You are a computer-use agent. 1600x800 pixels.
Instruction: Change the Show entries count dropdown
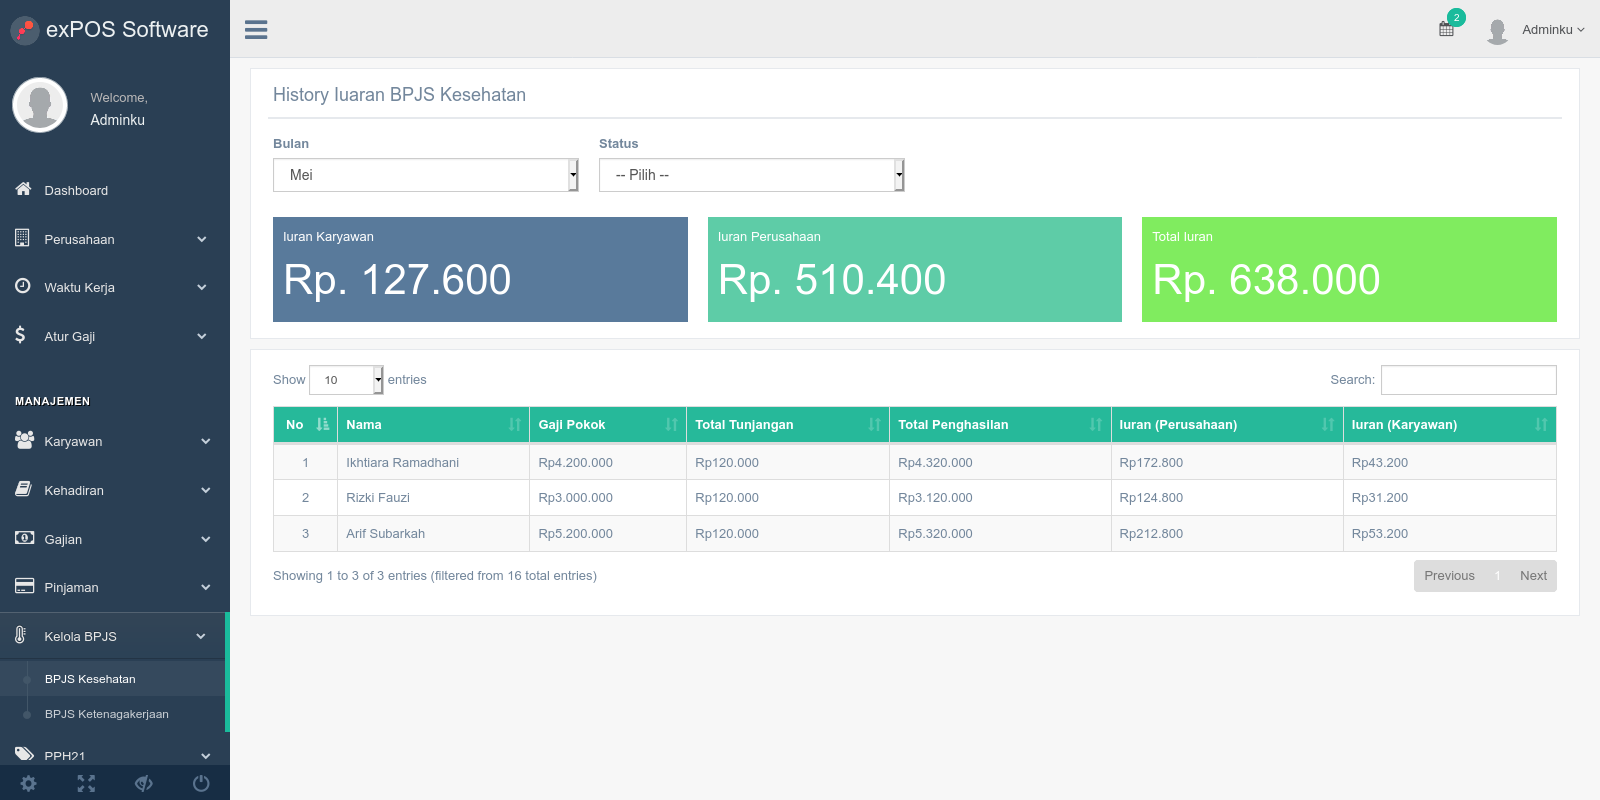tap(346, 380)
